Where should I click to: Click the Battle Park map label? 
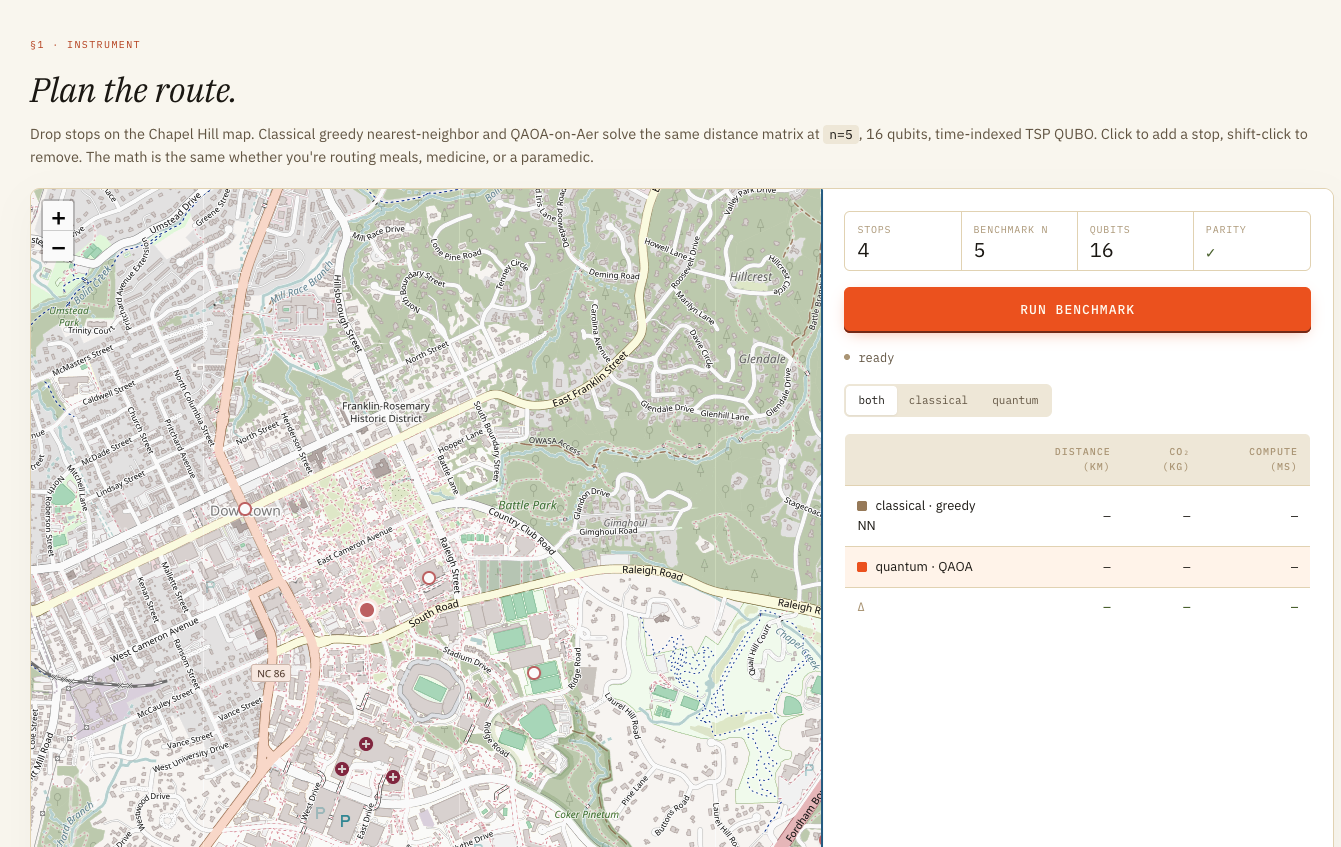click(528, 505)
